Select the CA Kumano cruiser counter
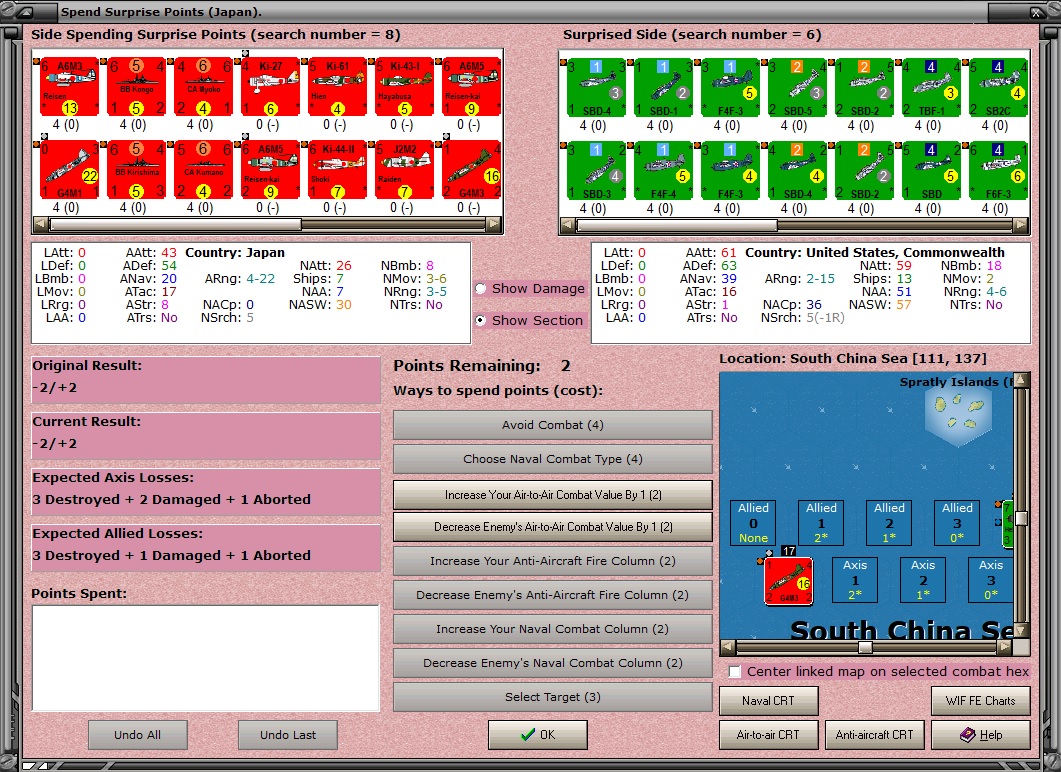This screenshot has height=772, width=1061. point(204,170)
